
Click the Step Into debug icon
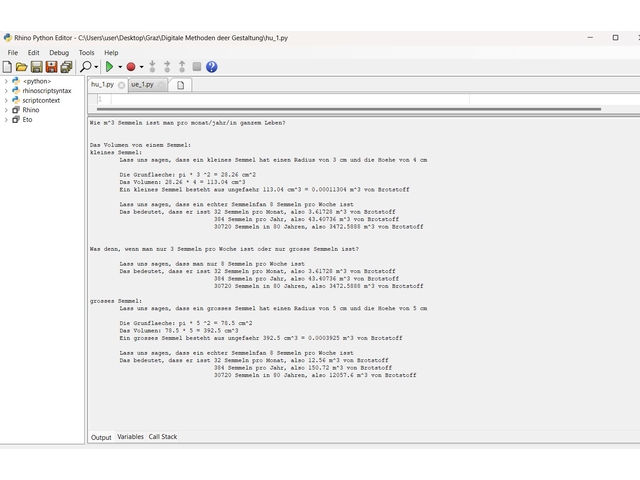[153, 66]
